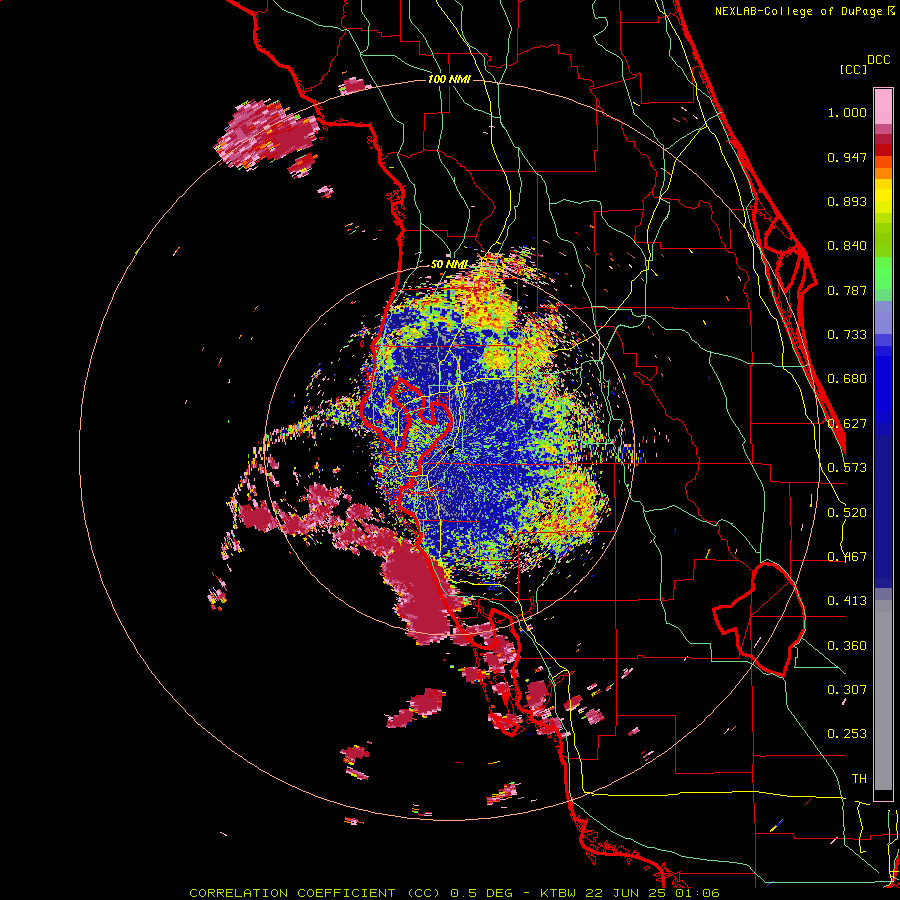Click the [CC] legend unit label
The height and width of the screenshot is (900, 900).
[853, 69]
